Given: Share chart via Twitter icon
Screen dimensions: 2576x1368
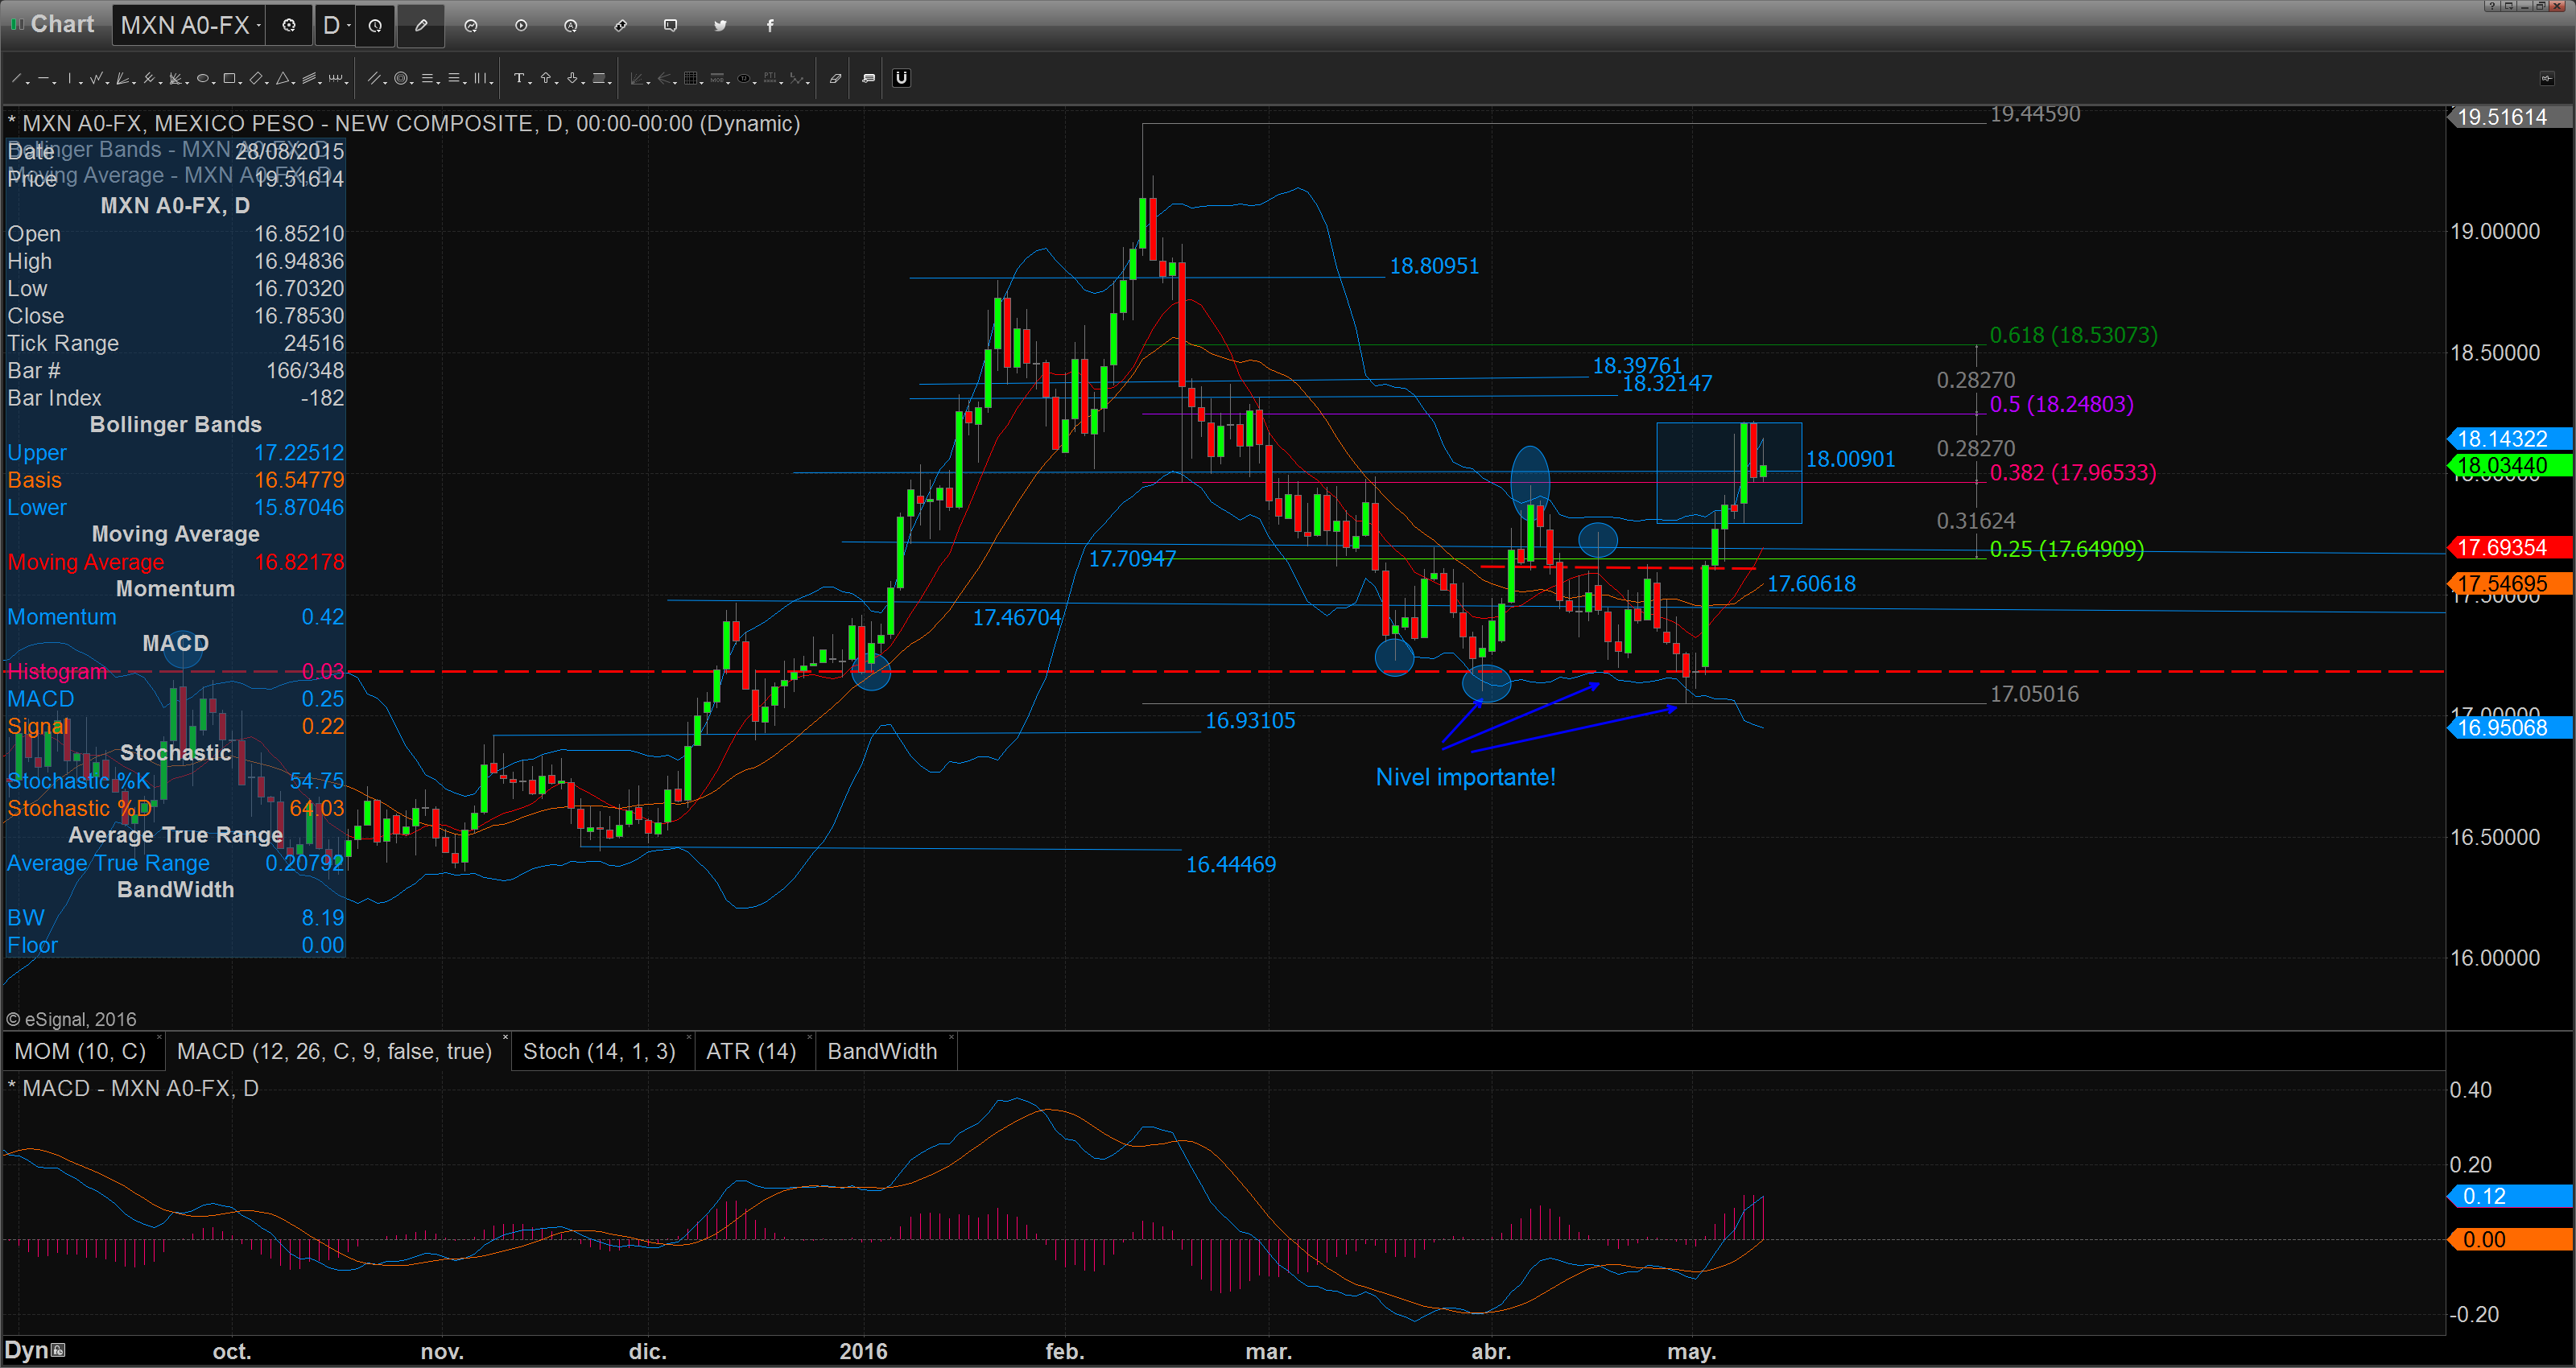Looking at the screenshot, I should (720, 25).
